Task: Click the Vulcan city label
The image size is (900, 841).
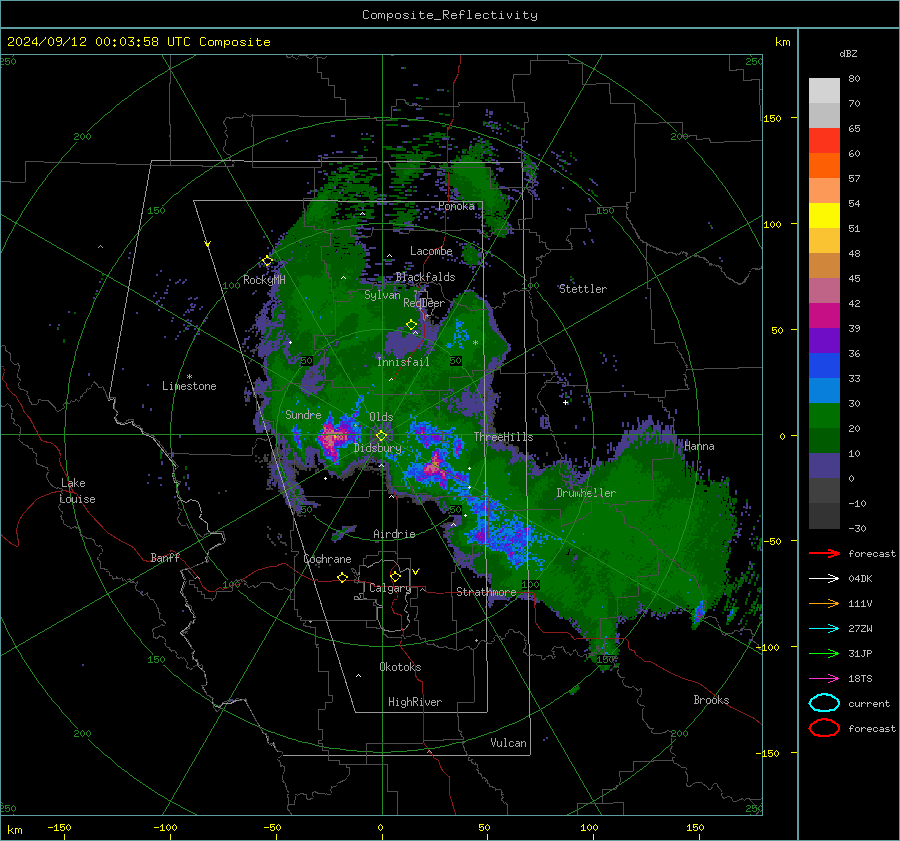Action: pyautogui.click(x=508, y=743)
